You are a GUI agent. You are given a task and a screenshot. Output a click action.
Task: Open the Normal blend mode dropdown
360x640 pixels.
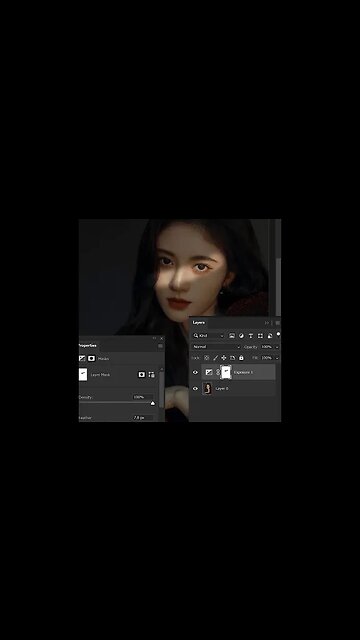(216, 347)
